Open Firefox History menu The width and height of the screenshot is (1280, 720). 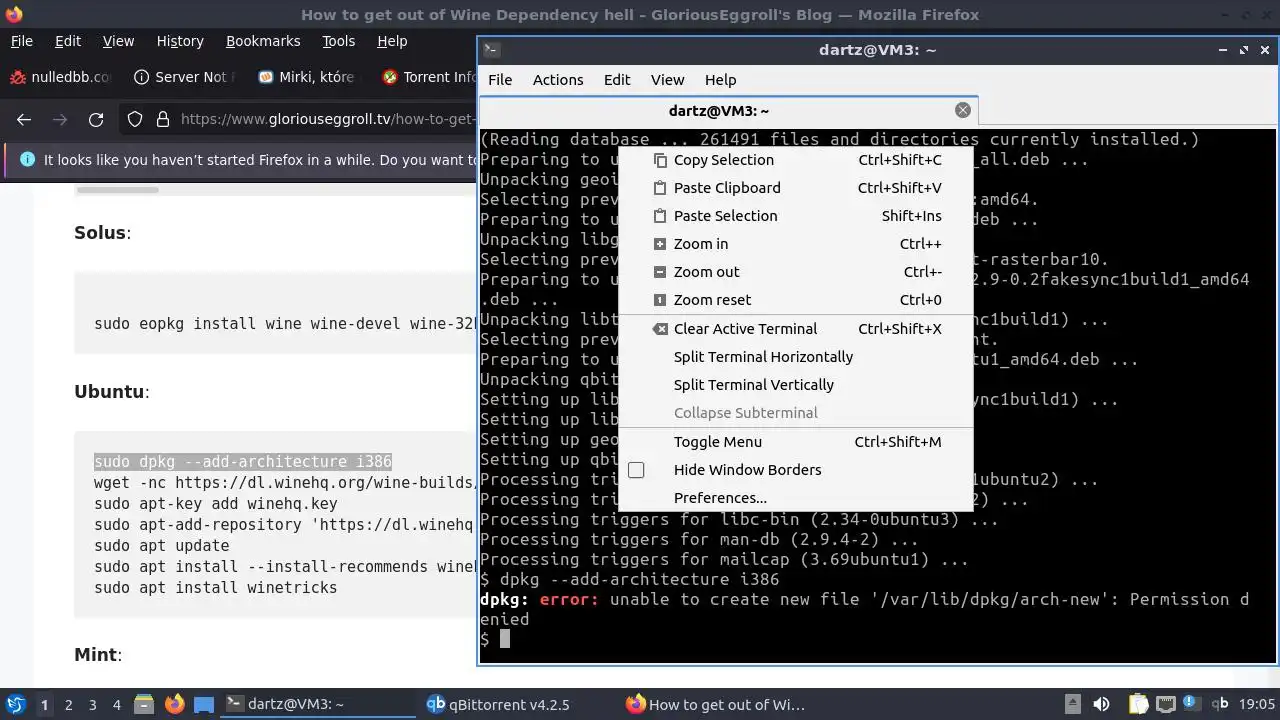180,41
